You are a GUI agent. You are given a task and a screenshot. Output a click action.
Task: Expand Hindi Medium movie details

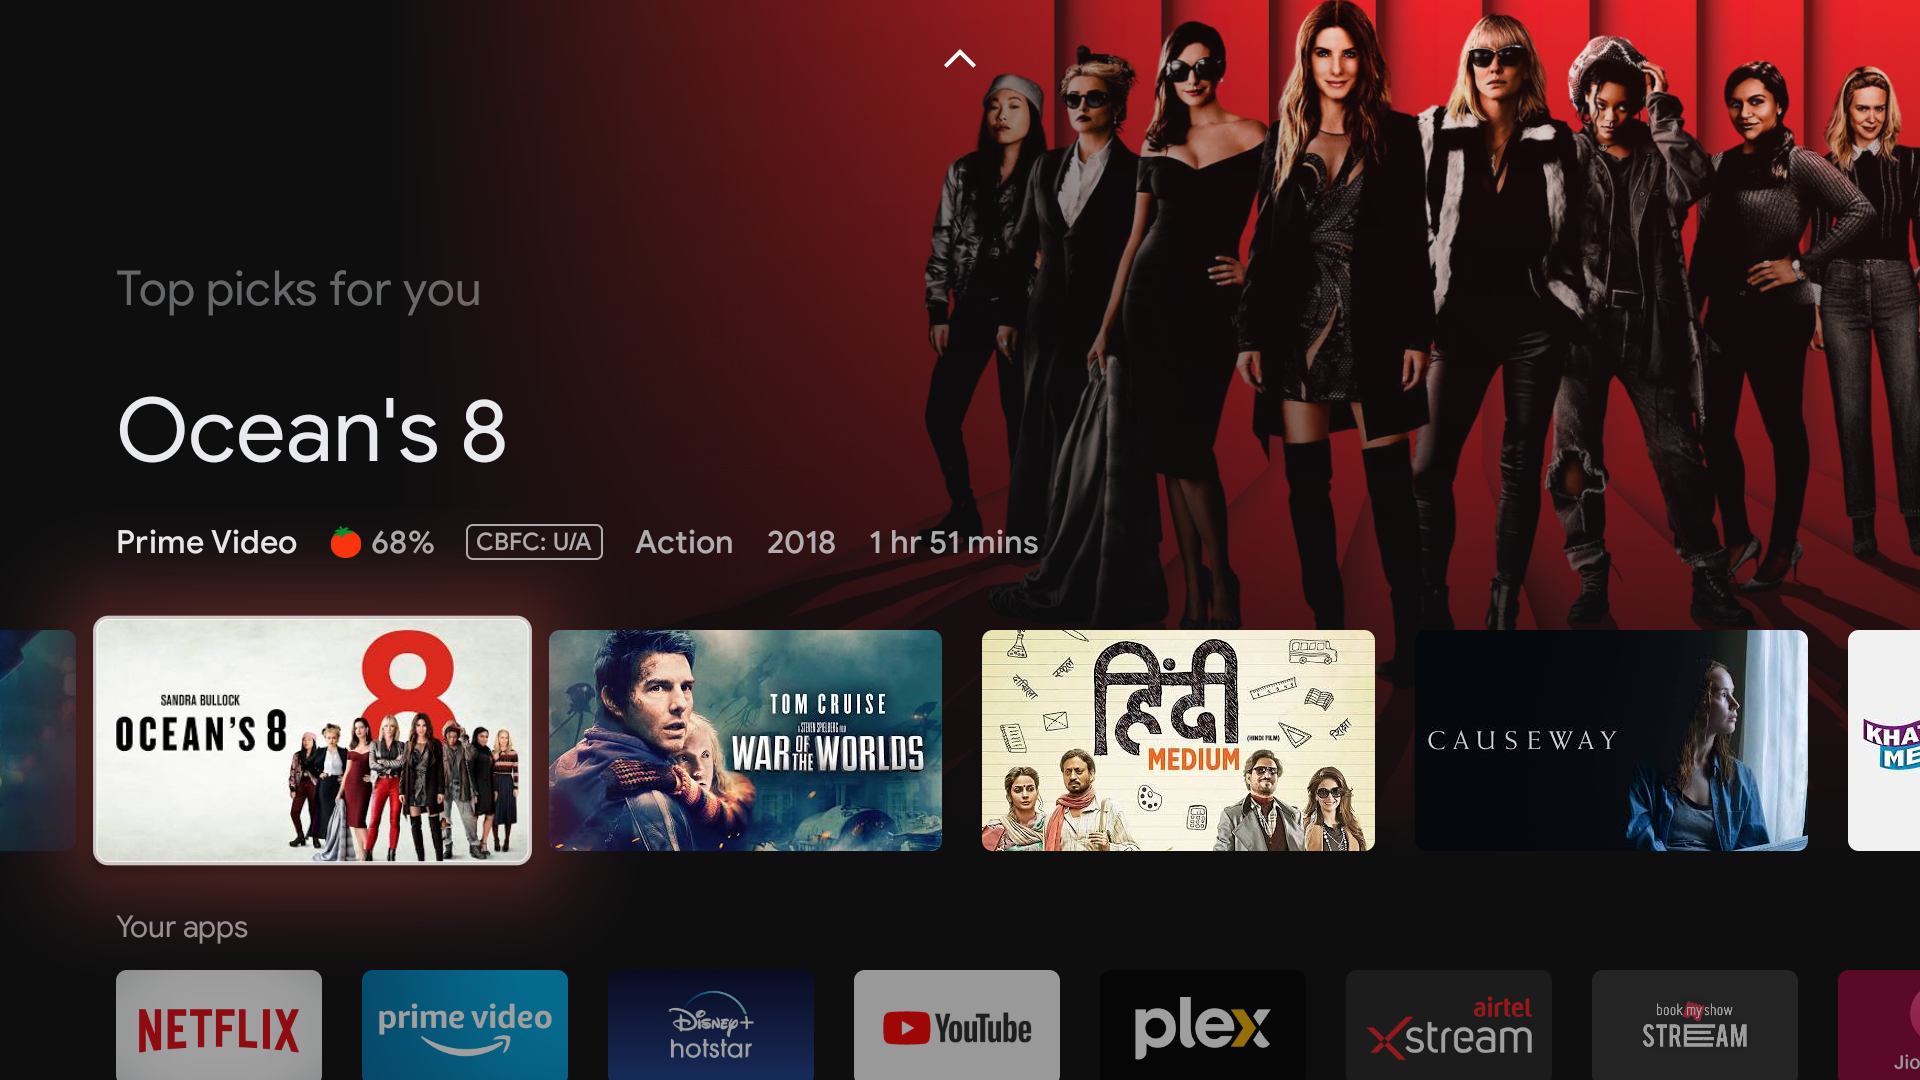point(1179,740)
